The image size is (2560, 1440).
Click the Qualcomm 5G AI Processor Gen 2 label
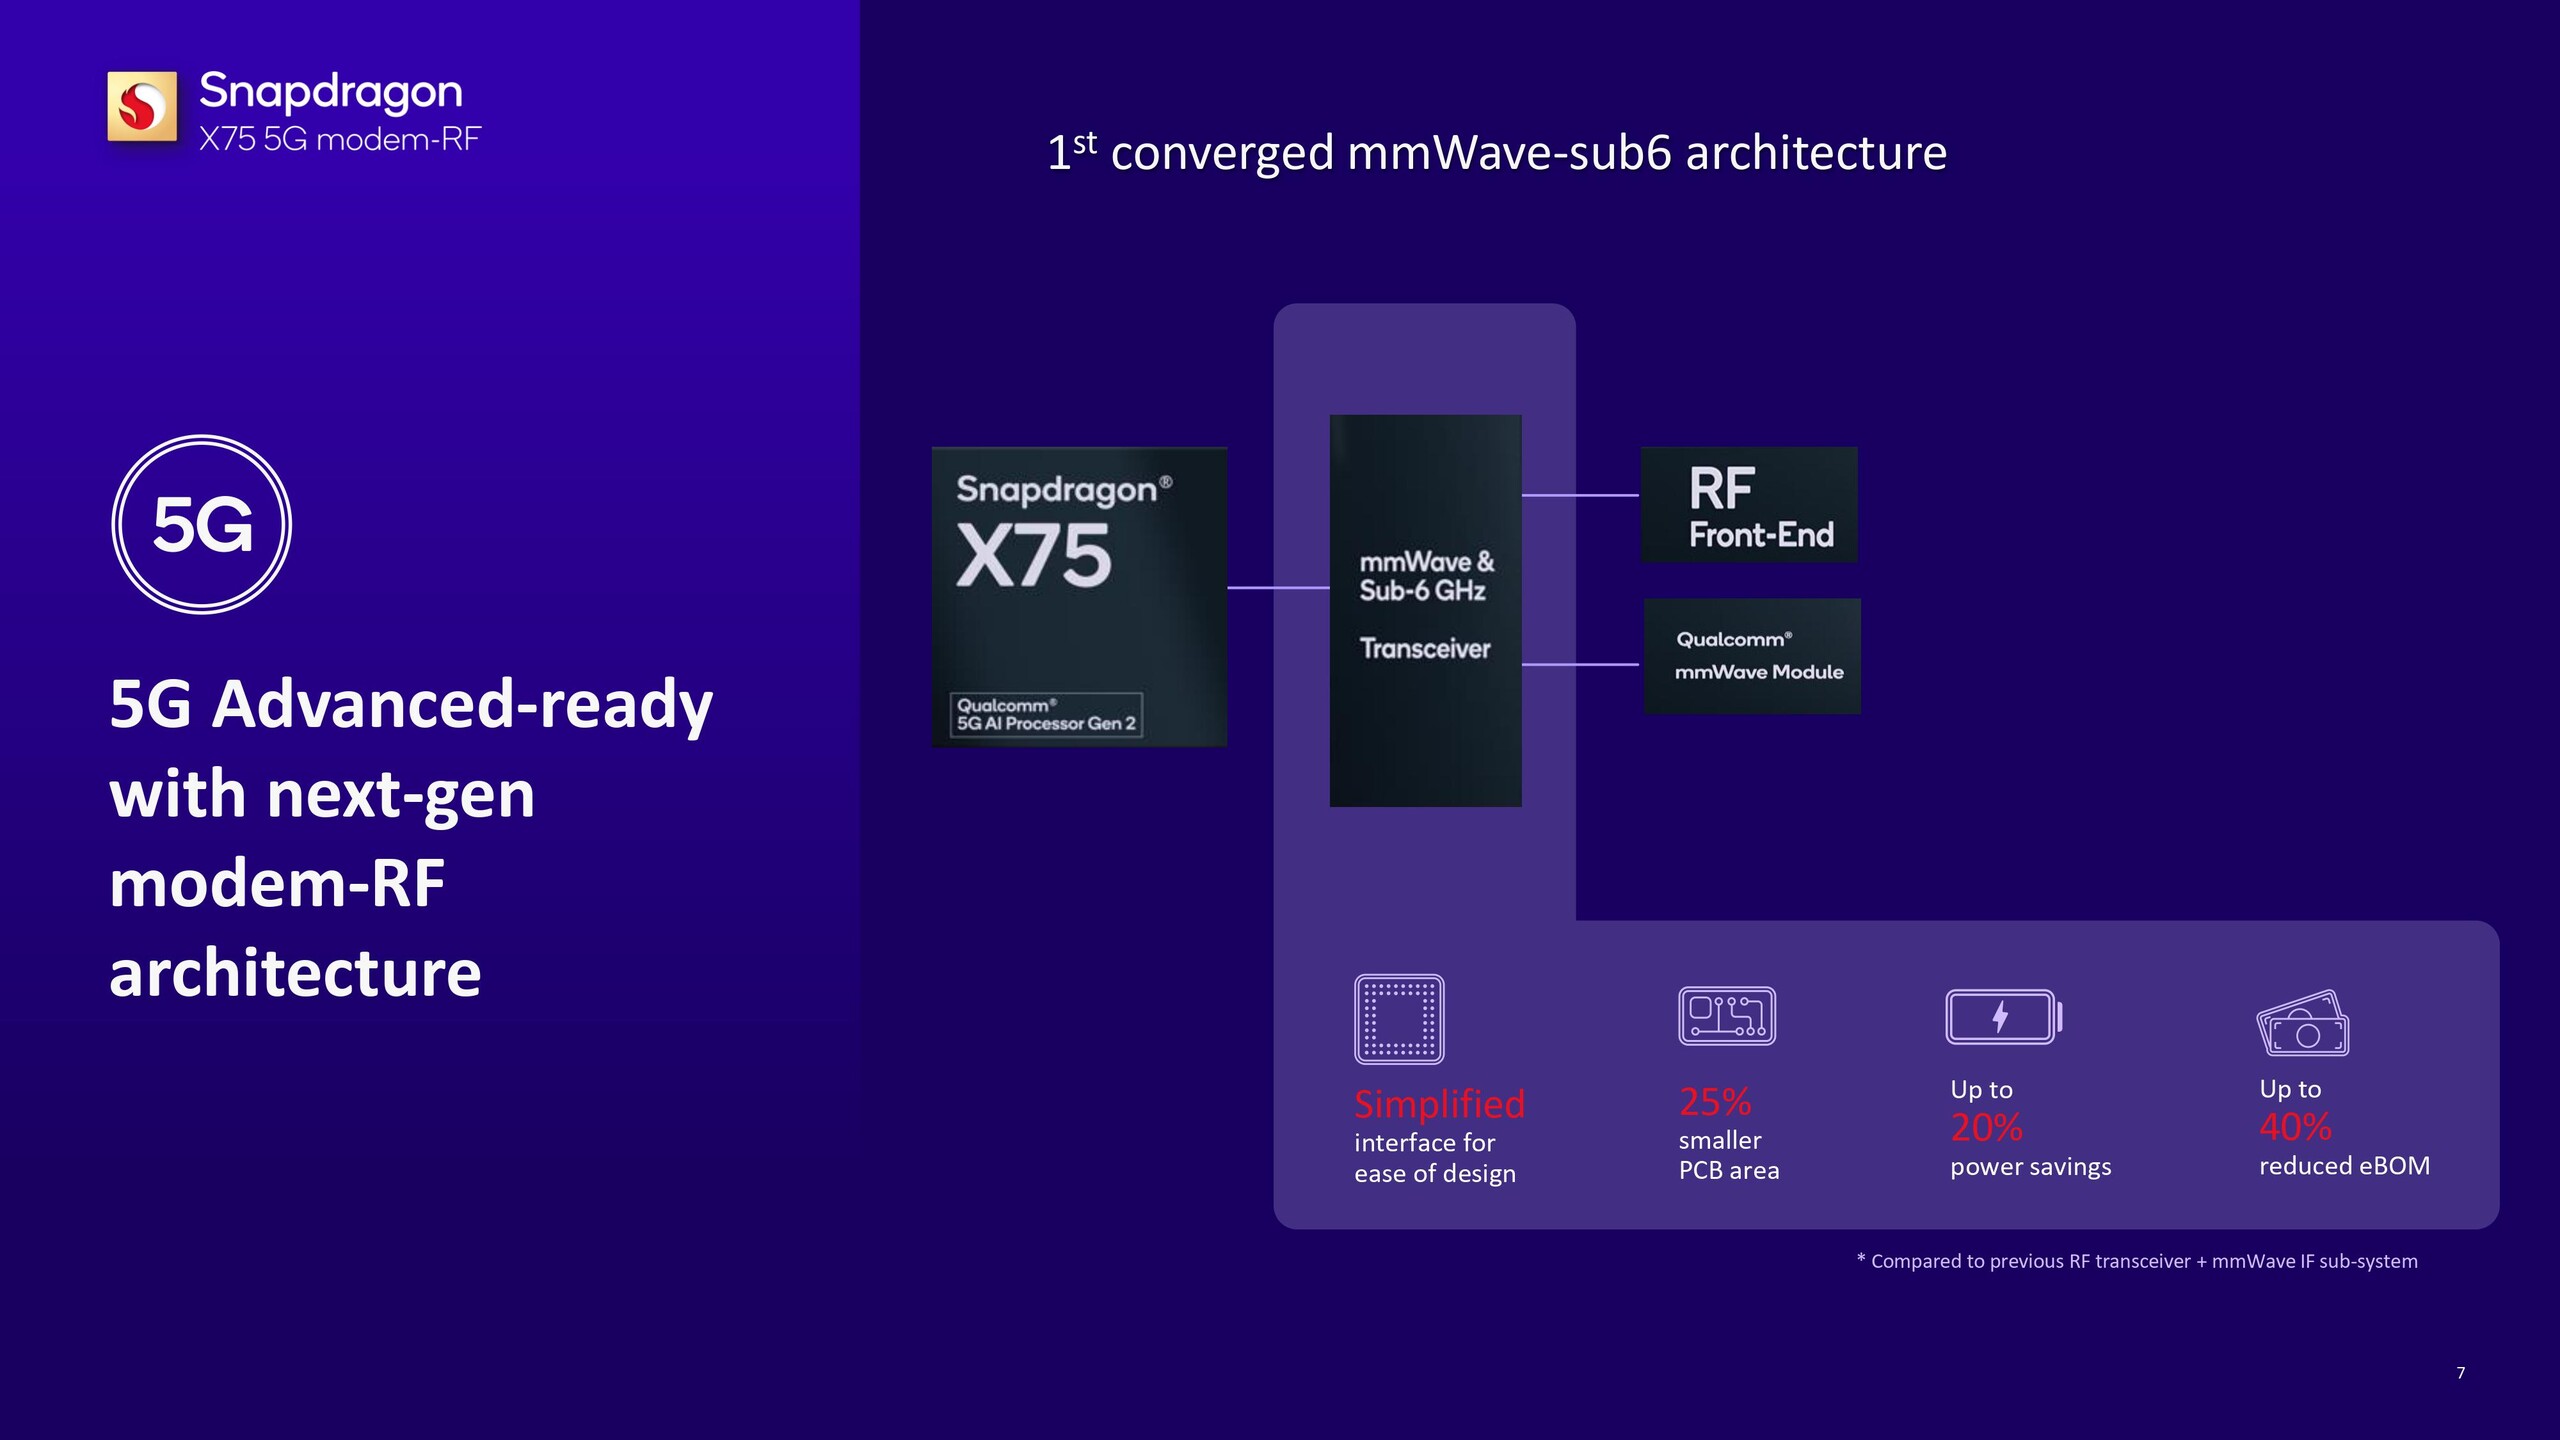pos(1046,714)
